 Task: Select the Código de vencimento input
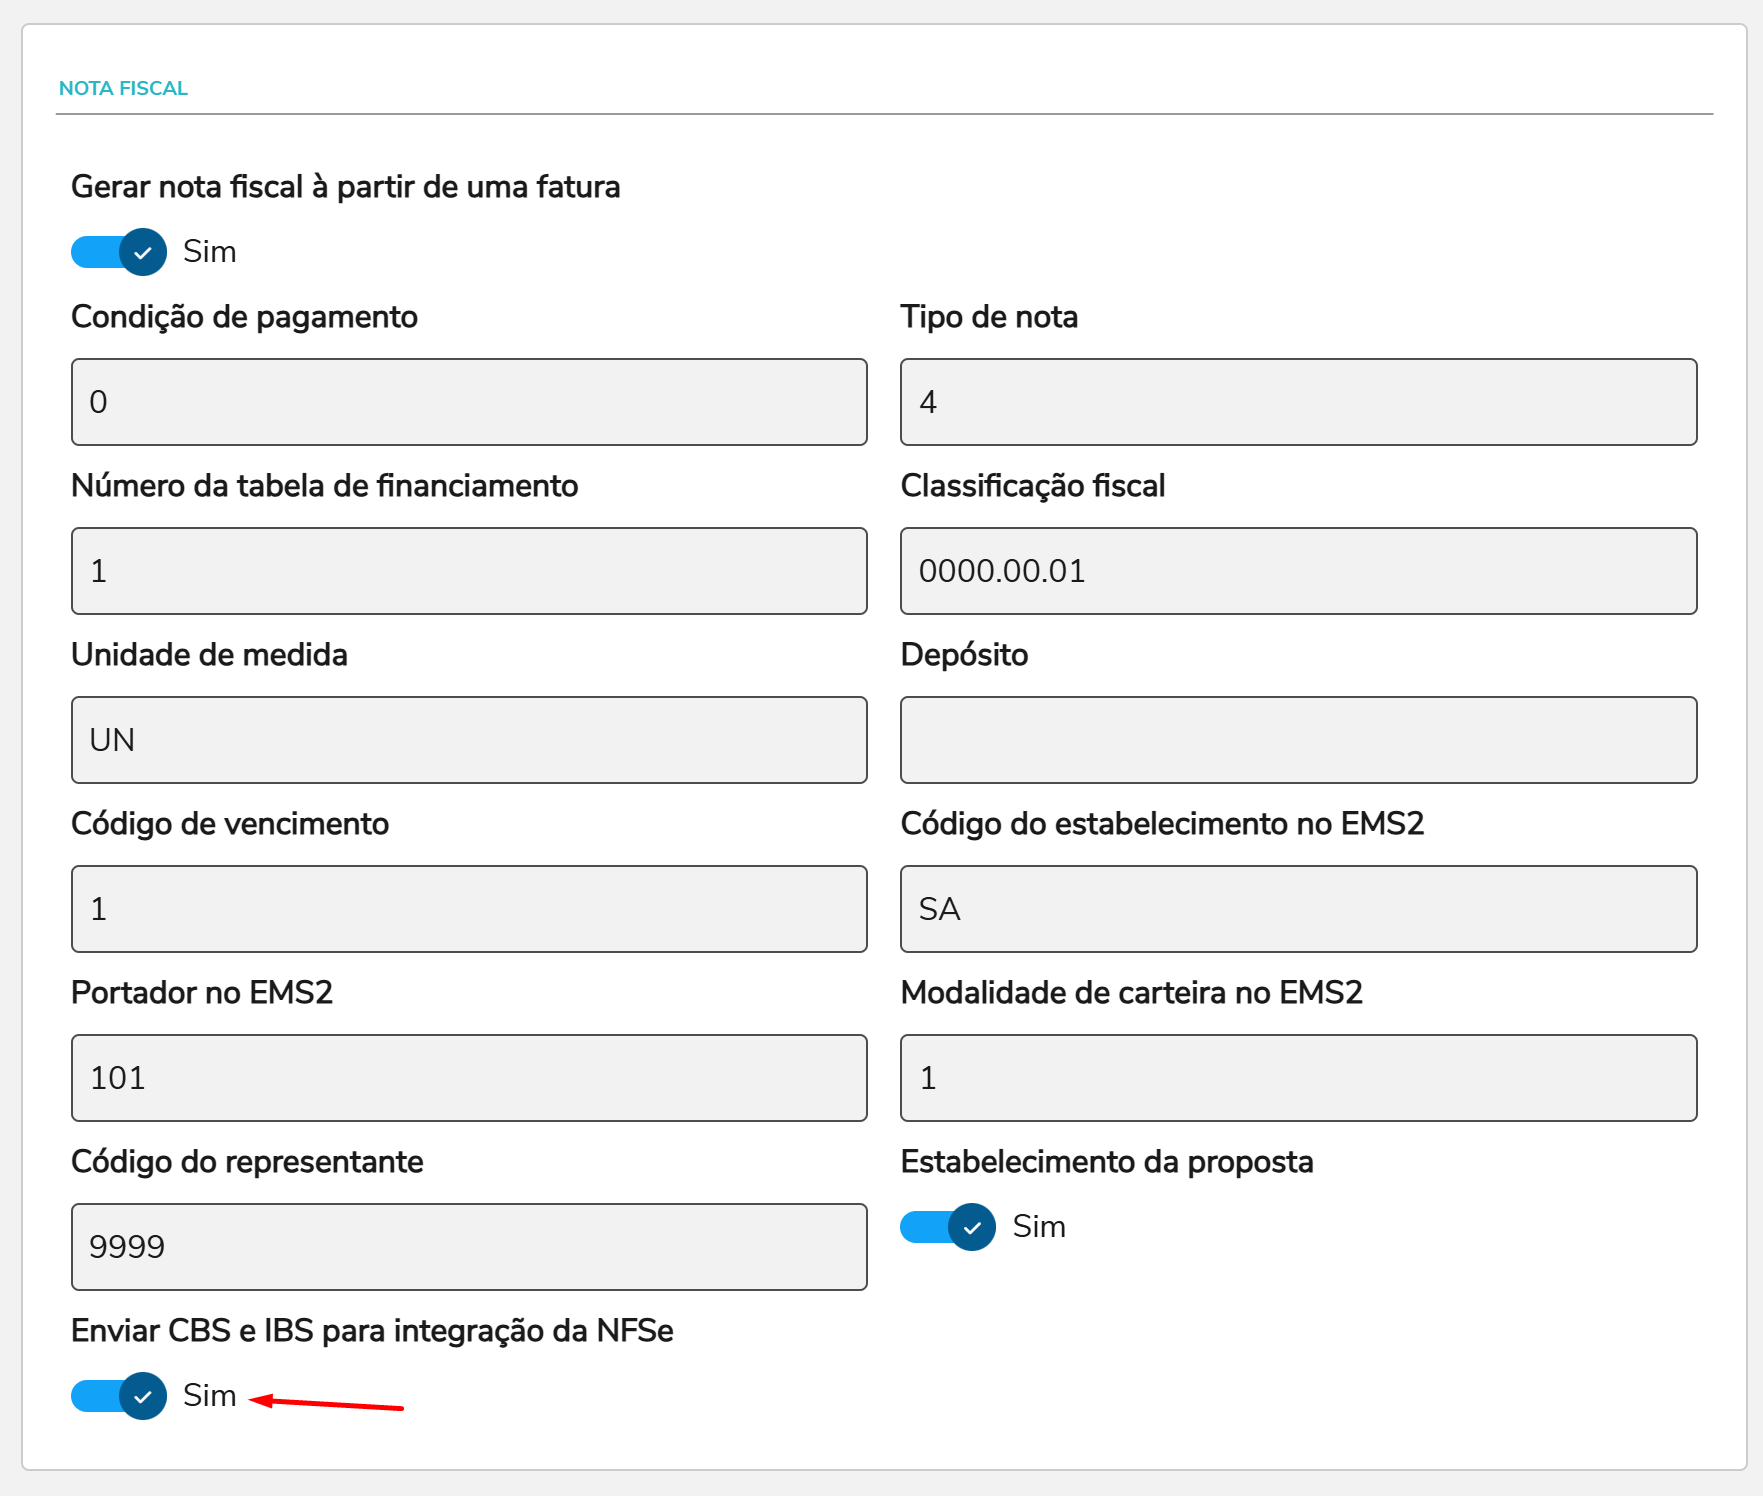[x=469, y=909]
